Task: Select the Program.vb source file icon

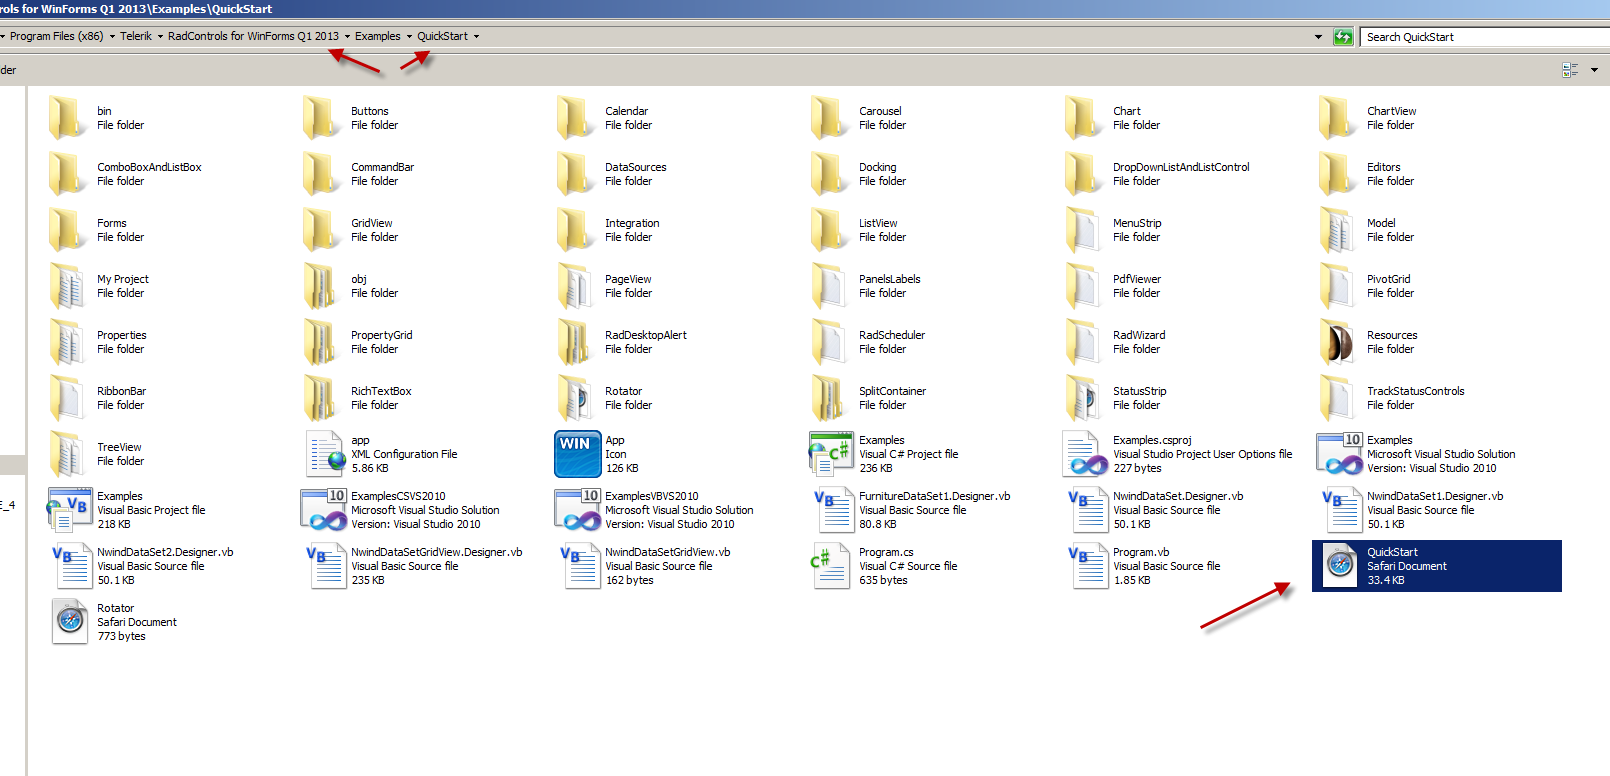Action: (x=1086, y=566)
